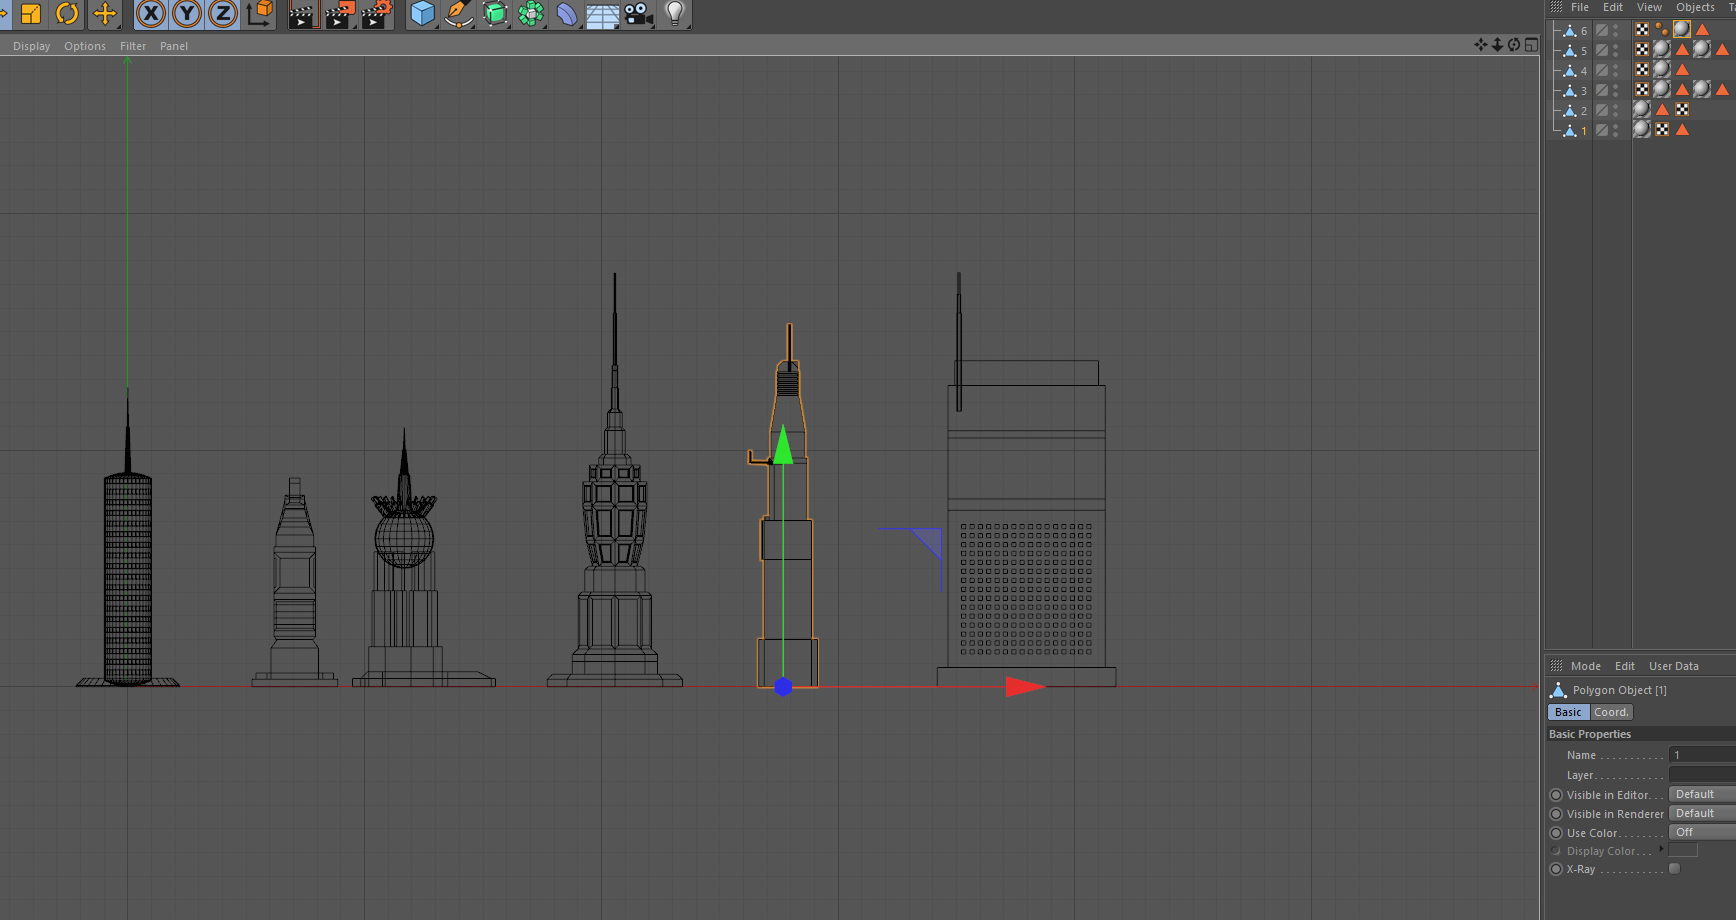The image size is (1736, 920).
Task: Open Visible in Renderer dropdown
Action: pos(1702,813)
